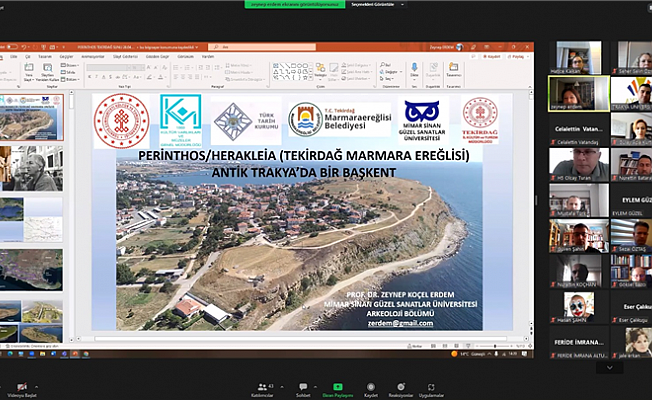Click zerdem@gmail.com email link on slide
The image size is (652, 400).
[x=399, y=323]
